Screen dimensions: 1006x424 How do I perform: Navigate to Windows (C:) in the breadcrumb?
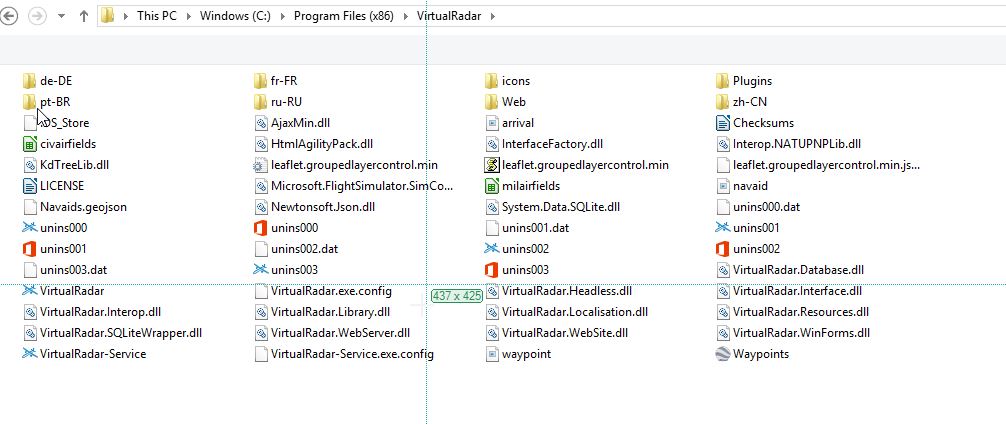(237, 16)
